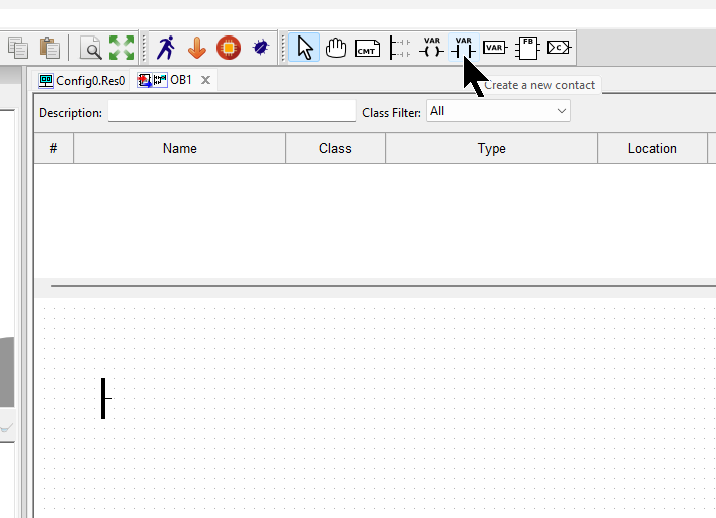716x518 pixels.
Task: Open the Class Filter dropdown
Action: tap(498, 112)
